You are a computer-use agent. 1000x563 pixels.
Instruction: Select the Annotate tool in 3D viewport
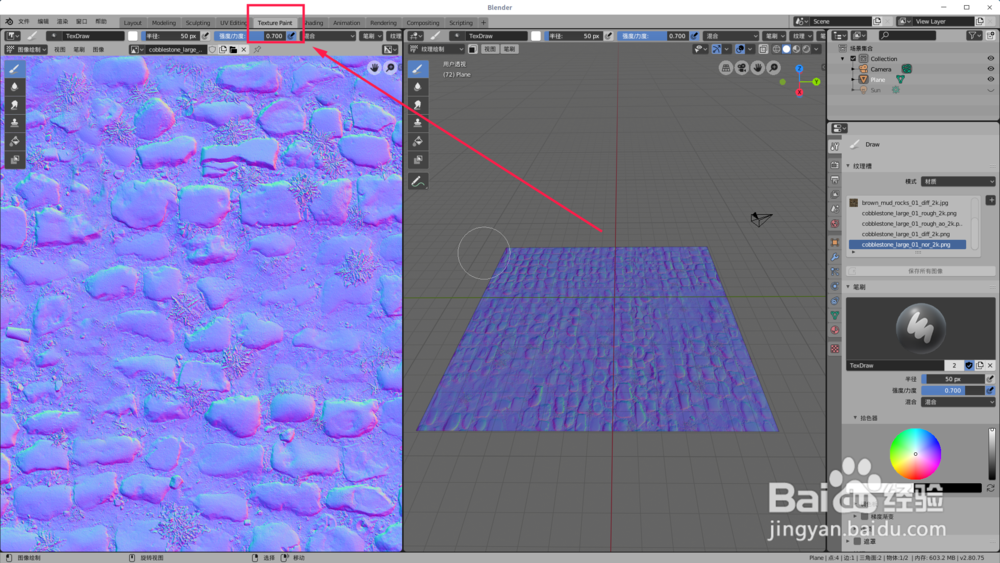[418, 182]
